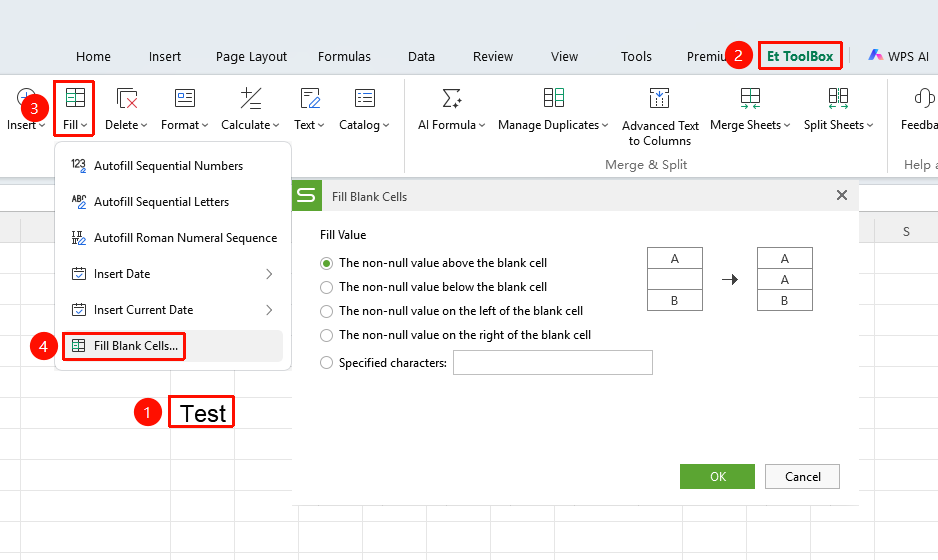Expand the Insert Date submenu arrow

(269, 274)
